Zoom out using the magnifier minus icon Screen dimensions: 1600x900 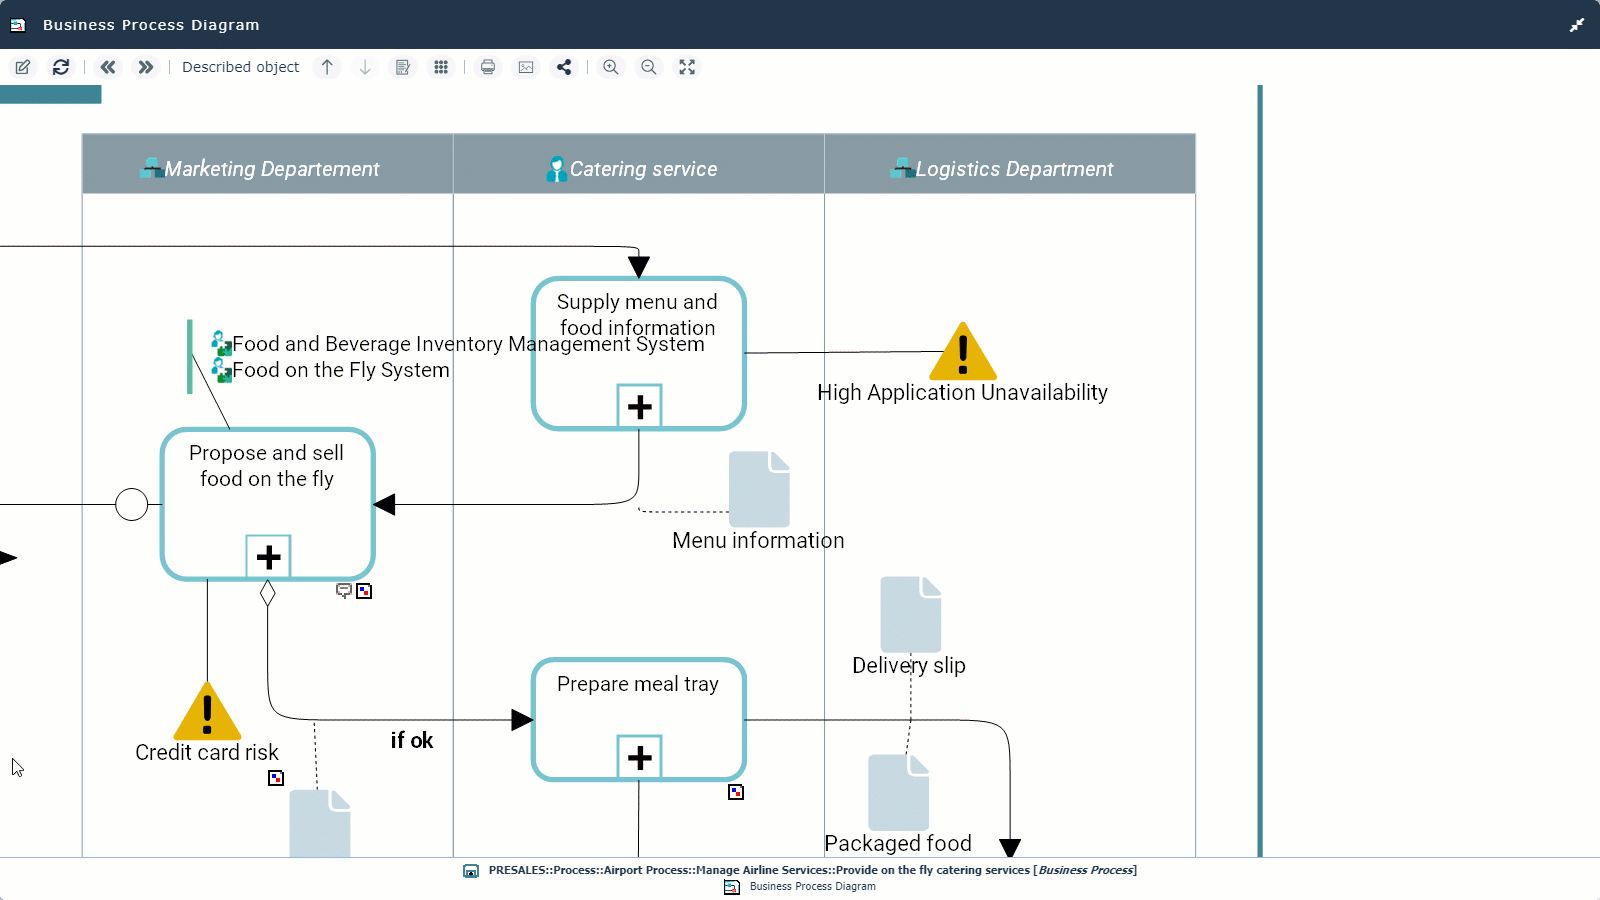coord(649,67)
